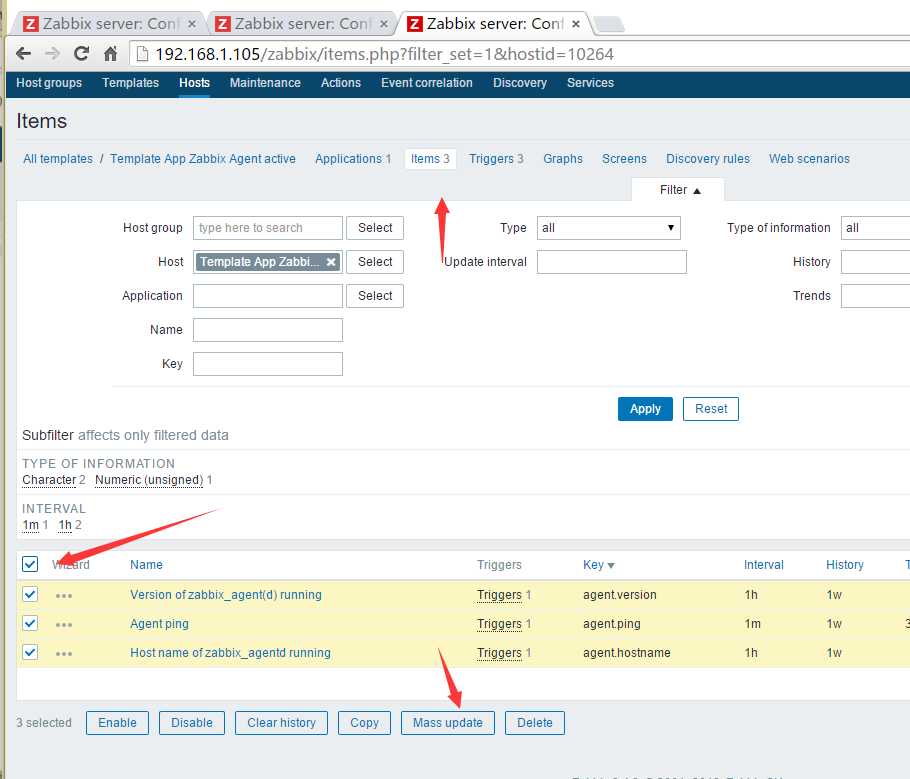Viewport: 910px width, 779px height.
Task: Click the Application input field
Action: [x=268, y=295]
